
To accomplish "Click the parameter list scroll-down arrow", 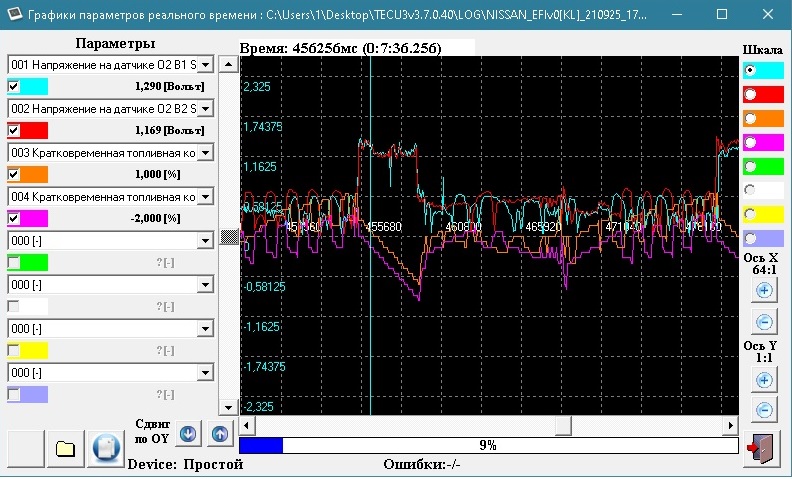I will pos(229,407).
